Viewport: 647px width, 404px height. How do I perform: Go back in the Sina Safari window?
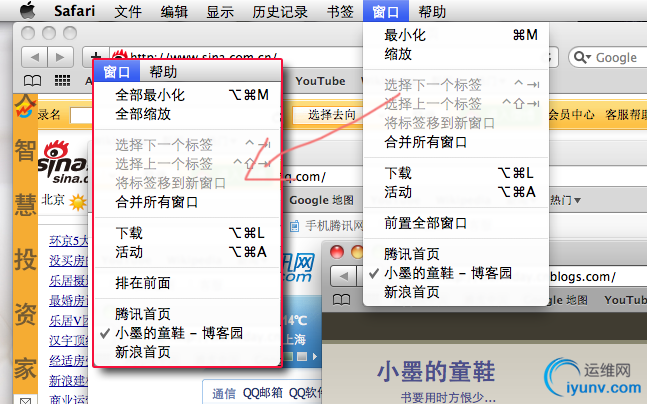click(x=35, y=57)
